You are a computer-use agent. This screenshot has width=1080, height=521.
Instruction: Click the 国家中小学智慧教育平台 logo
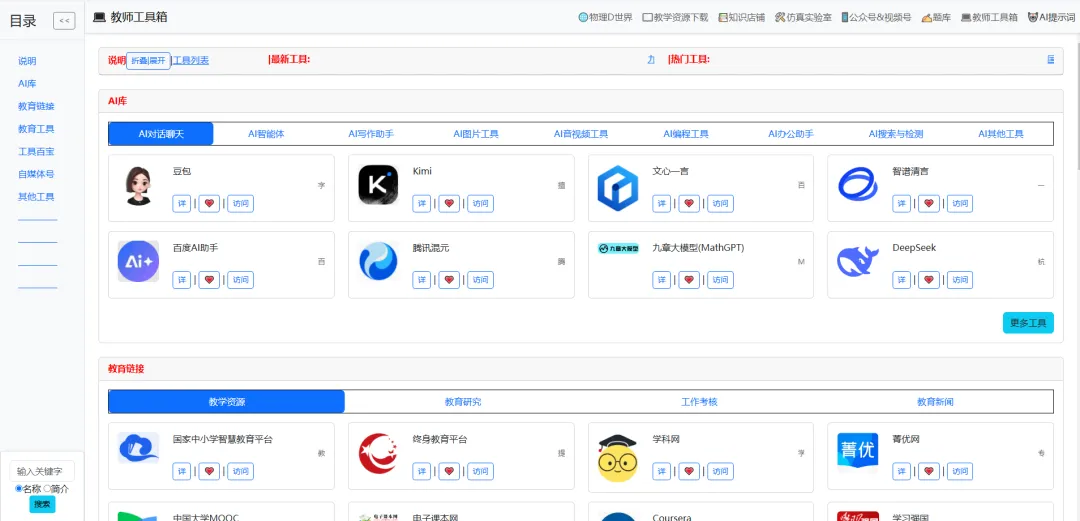(138, 448)
